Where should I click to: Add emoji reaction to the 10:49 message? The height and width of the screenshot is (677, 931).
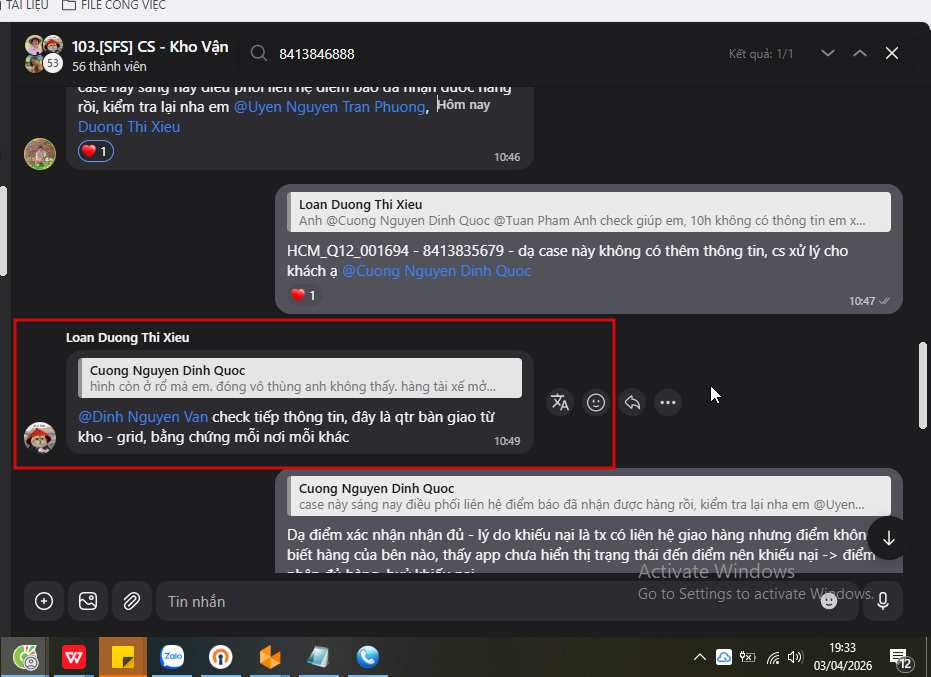coord(596,403)
